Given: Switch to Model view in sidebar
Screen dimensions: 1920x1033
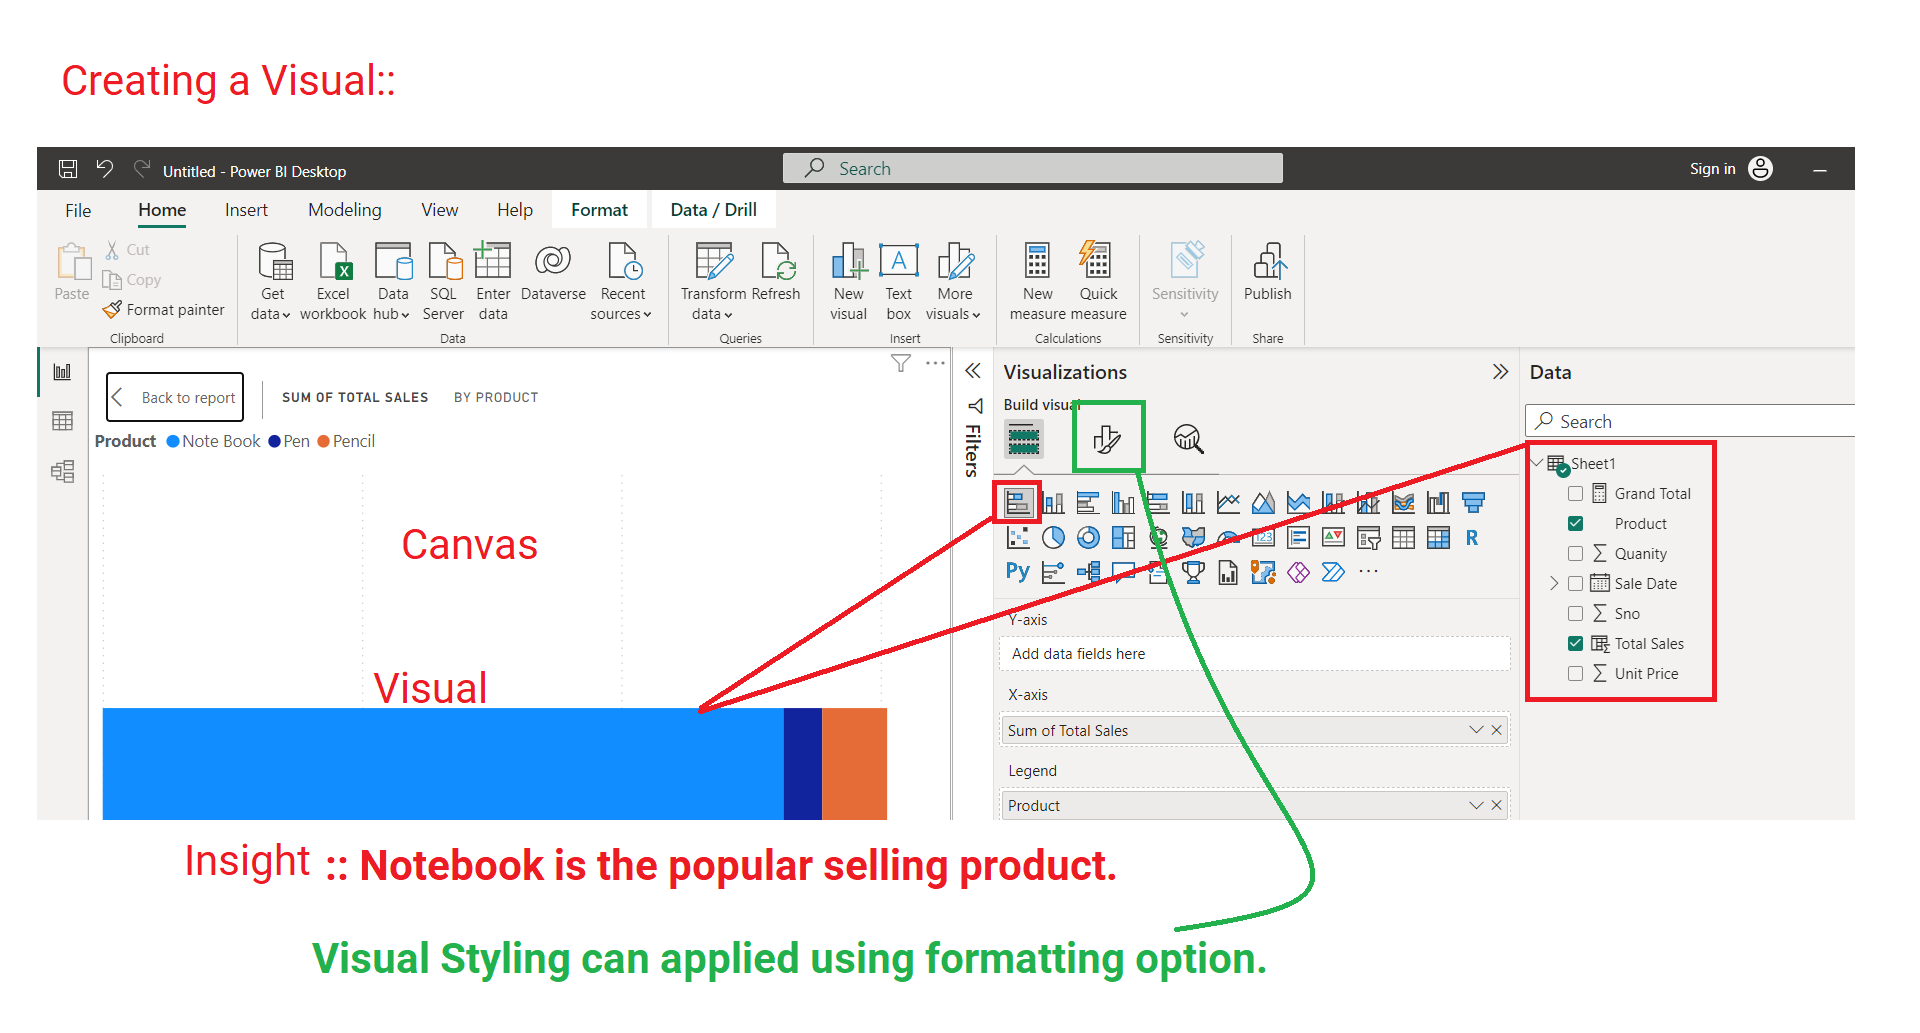Looking at the screenshot, I should coord(62,471).
